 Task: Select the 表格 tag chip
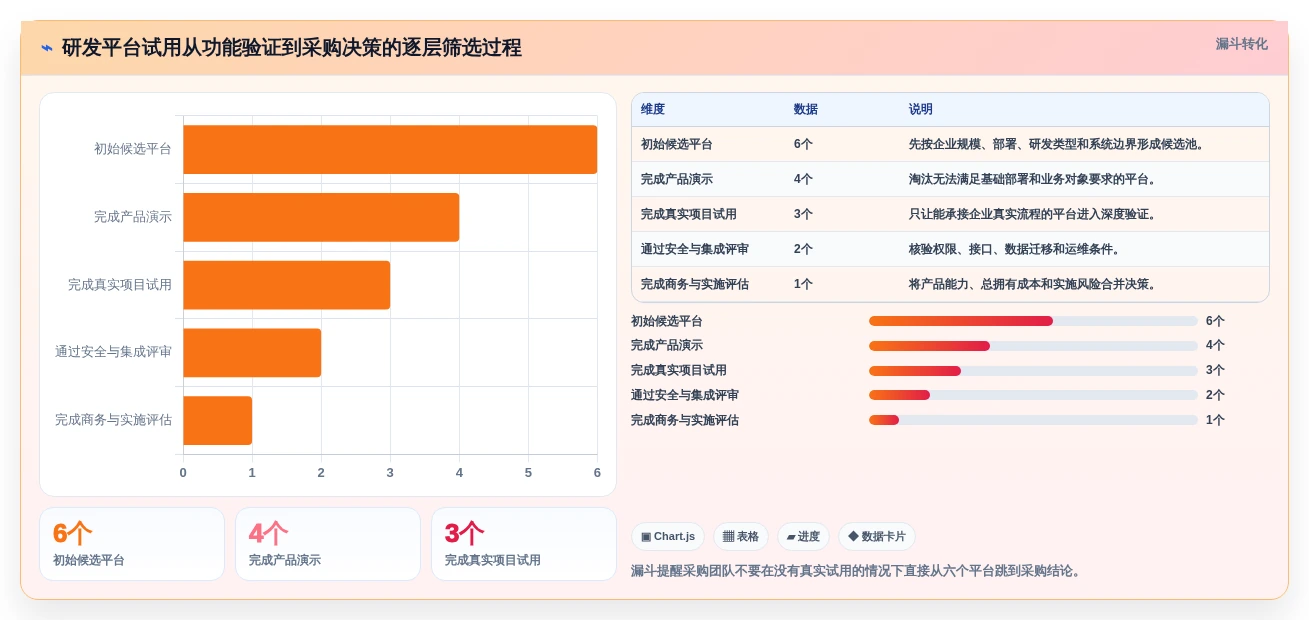pyautogui.click(x=741, y=536)
